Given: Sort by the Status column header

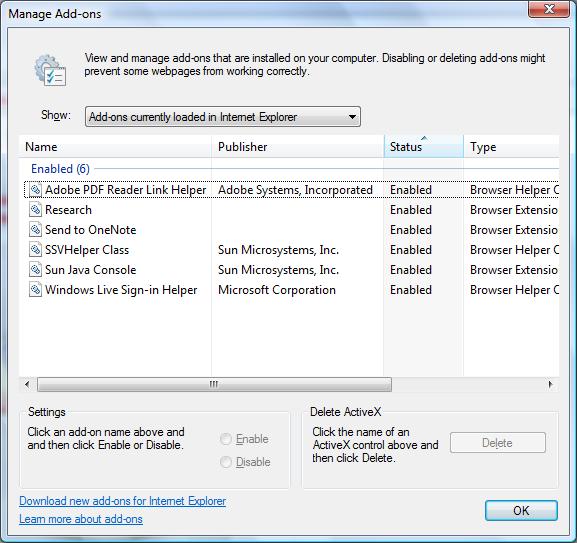Looking at the screenshot, I should point(423,146).
